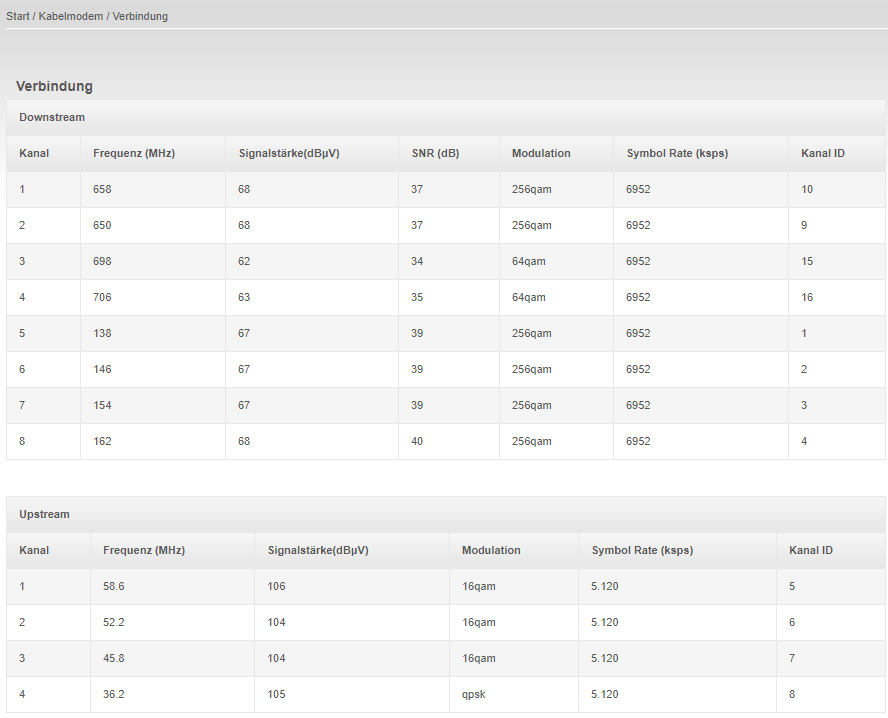Click upstream signal strength 106 cell
The height and width of the screenshot is (718, 888).
point(352,586)
